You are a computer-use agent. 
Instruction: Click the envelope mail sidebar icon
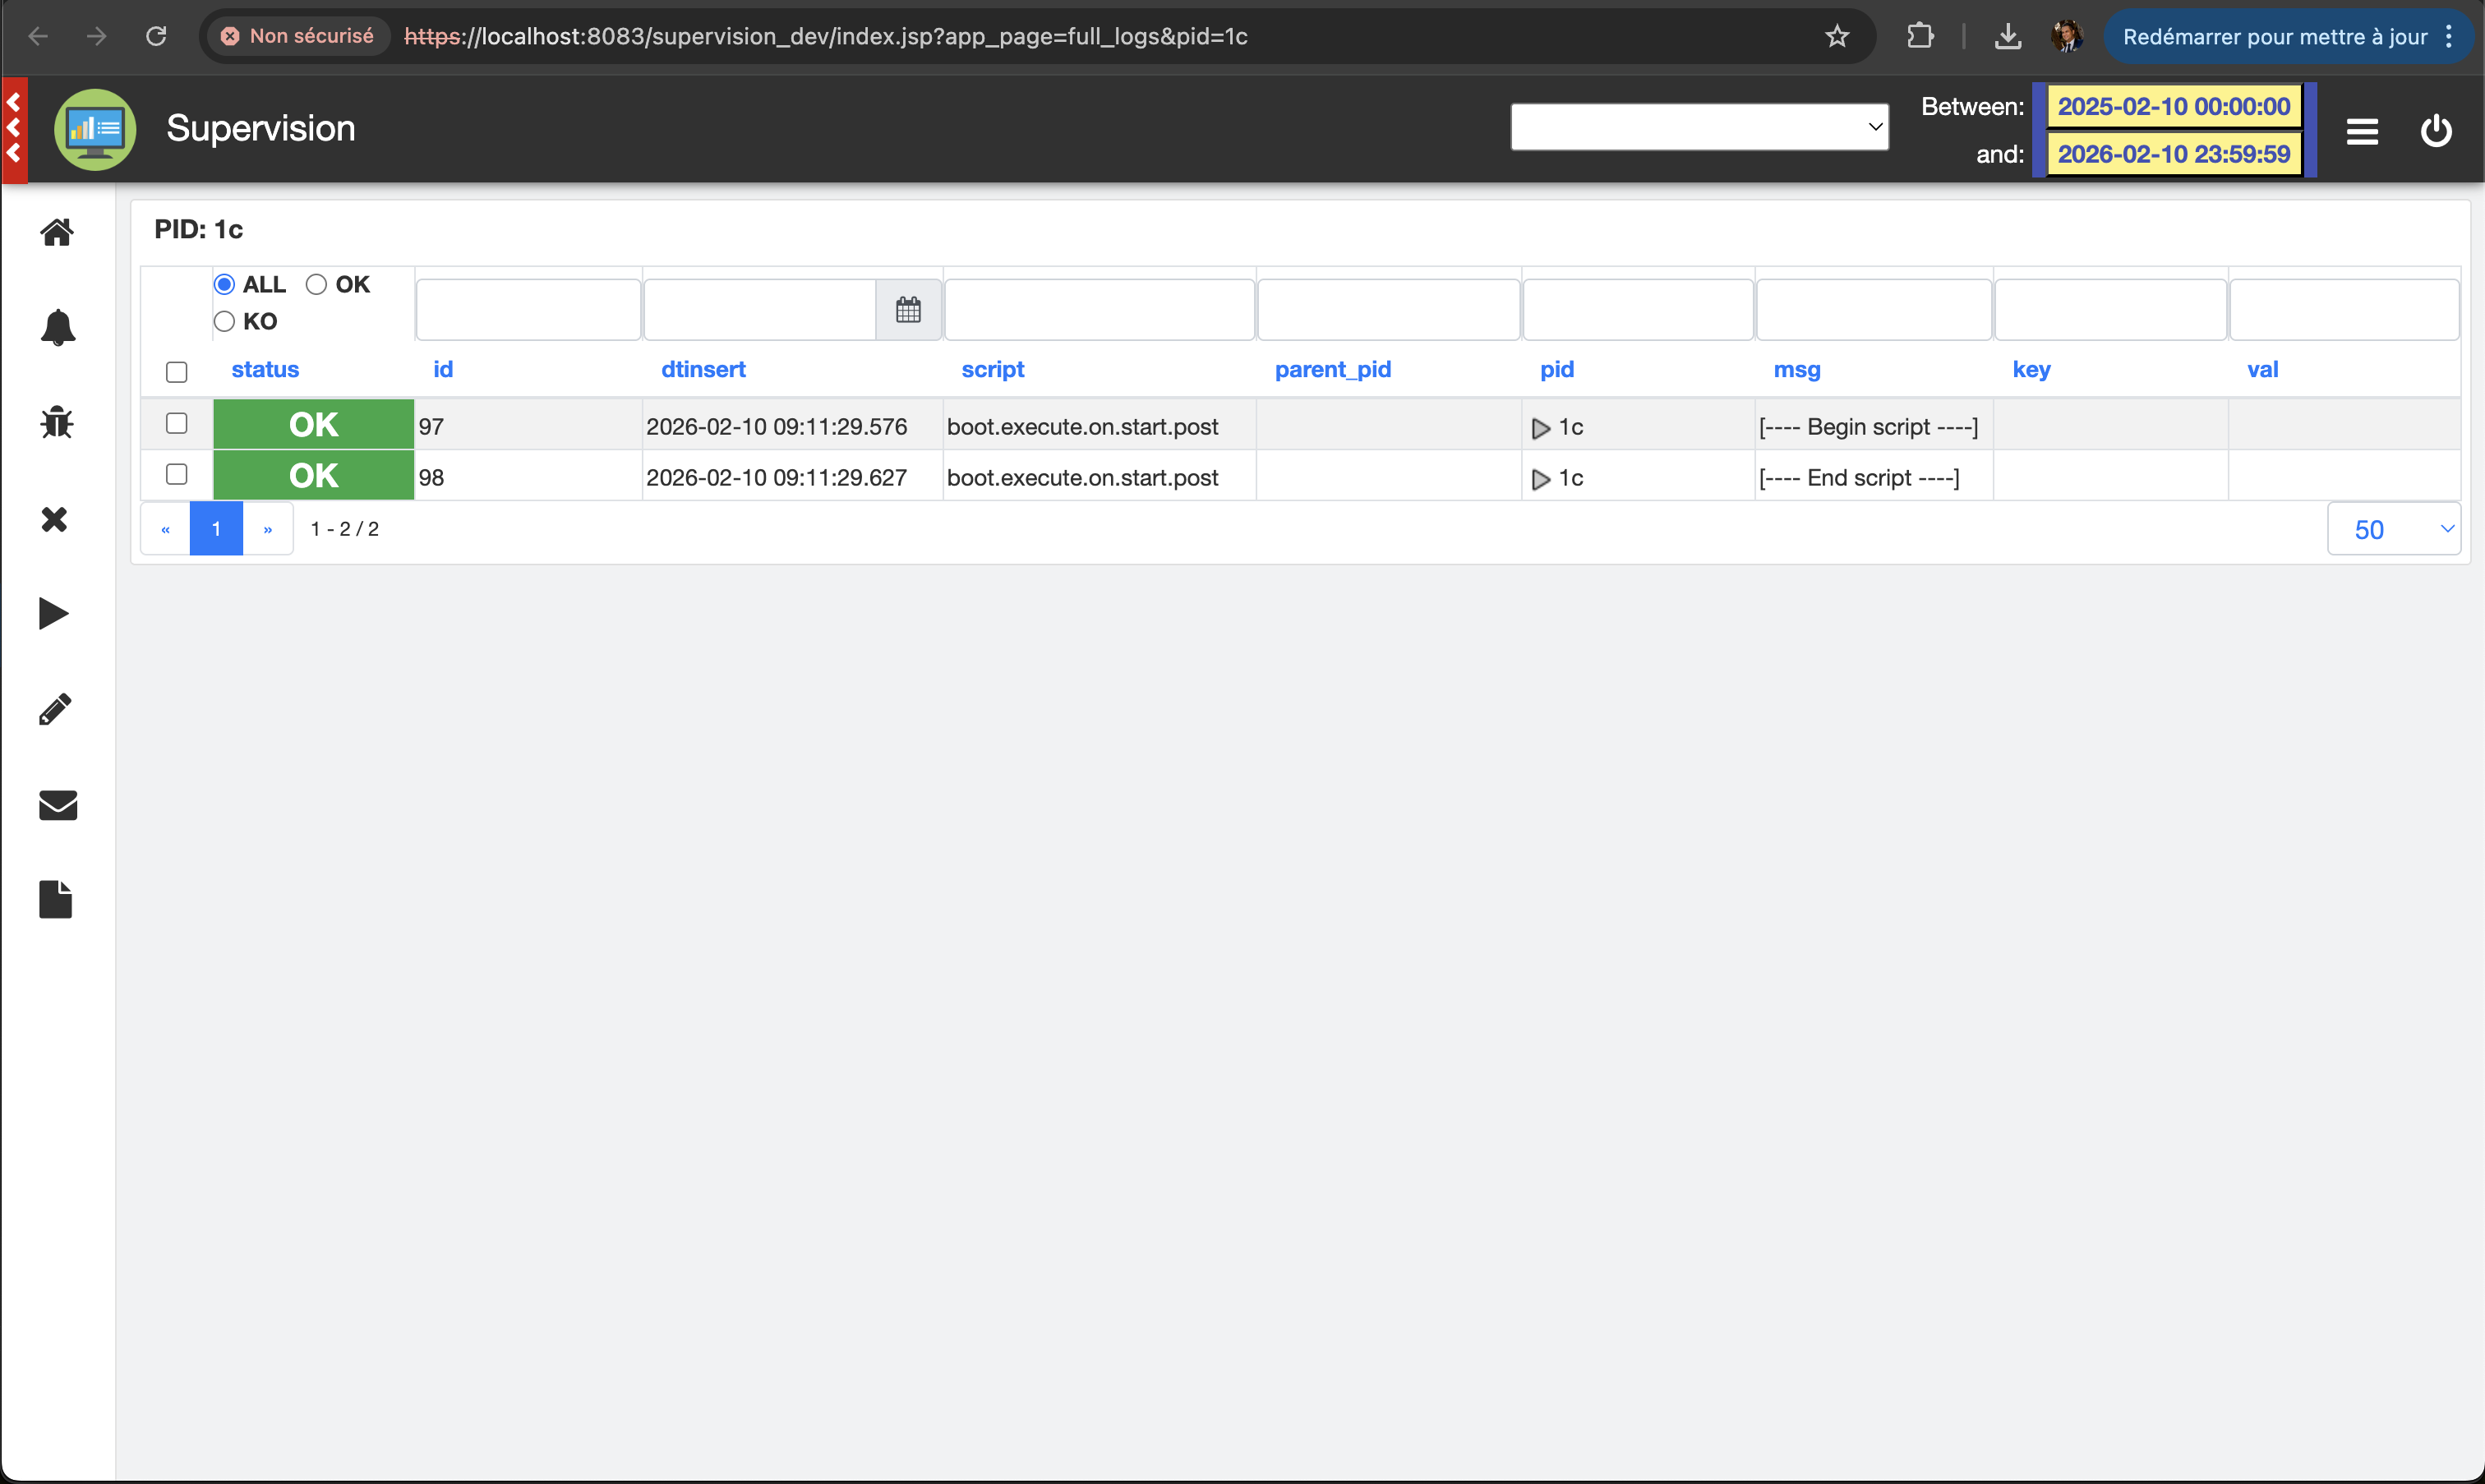tap(57, 805)
